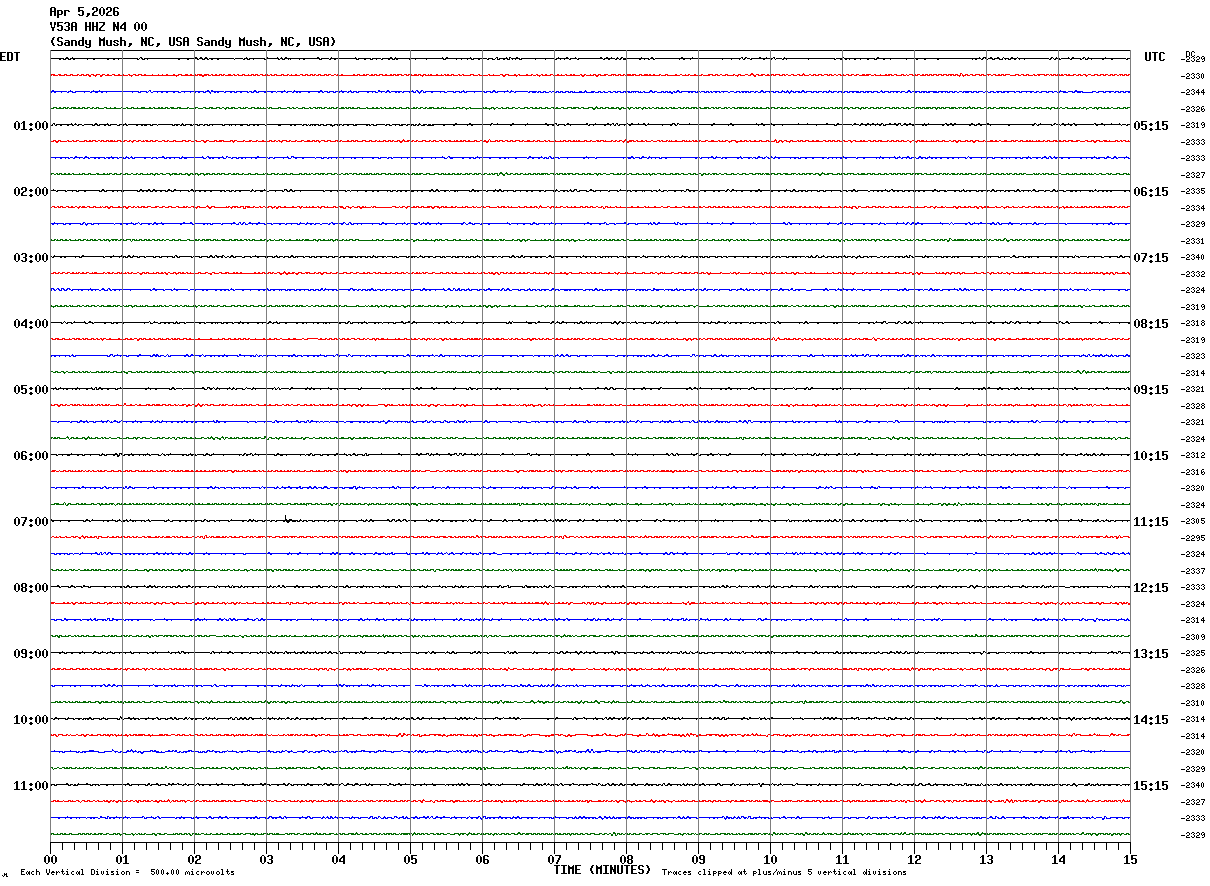The height and width of the screenshot is (886, 1210).
Task: Click the traces clipped footnote text
Action: (784, 872)
